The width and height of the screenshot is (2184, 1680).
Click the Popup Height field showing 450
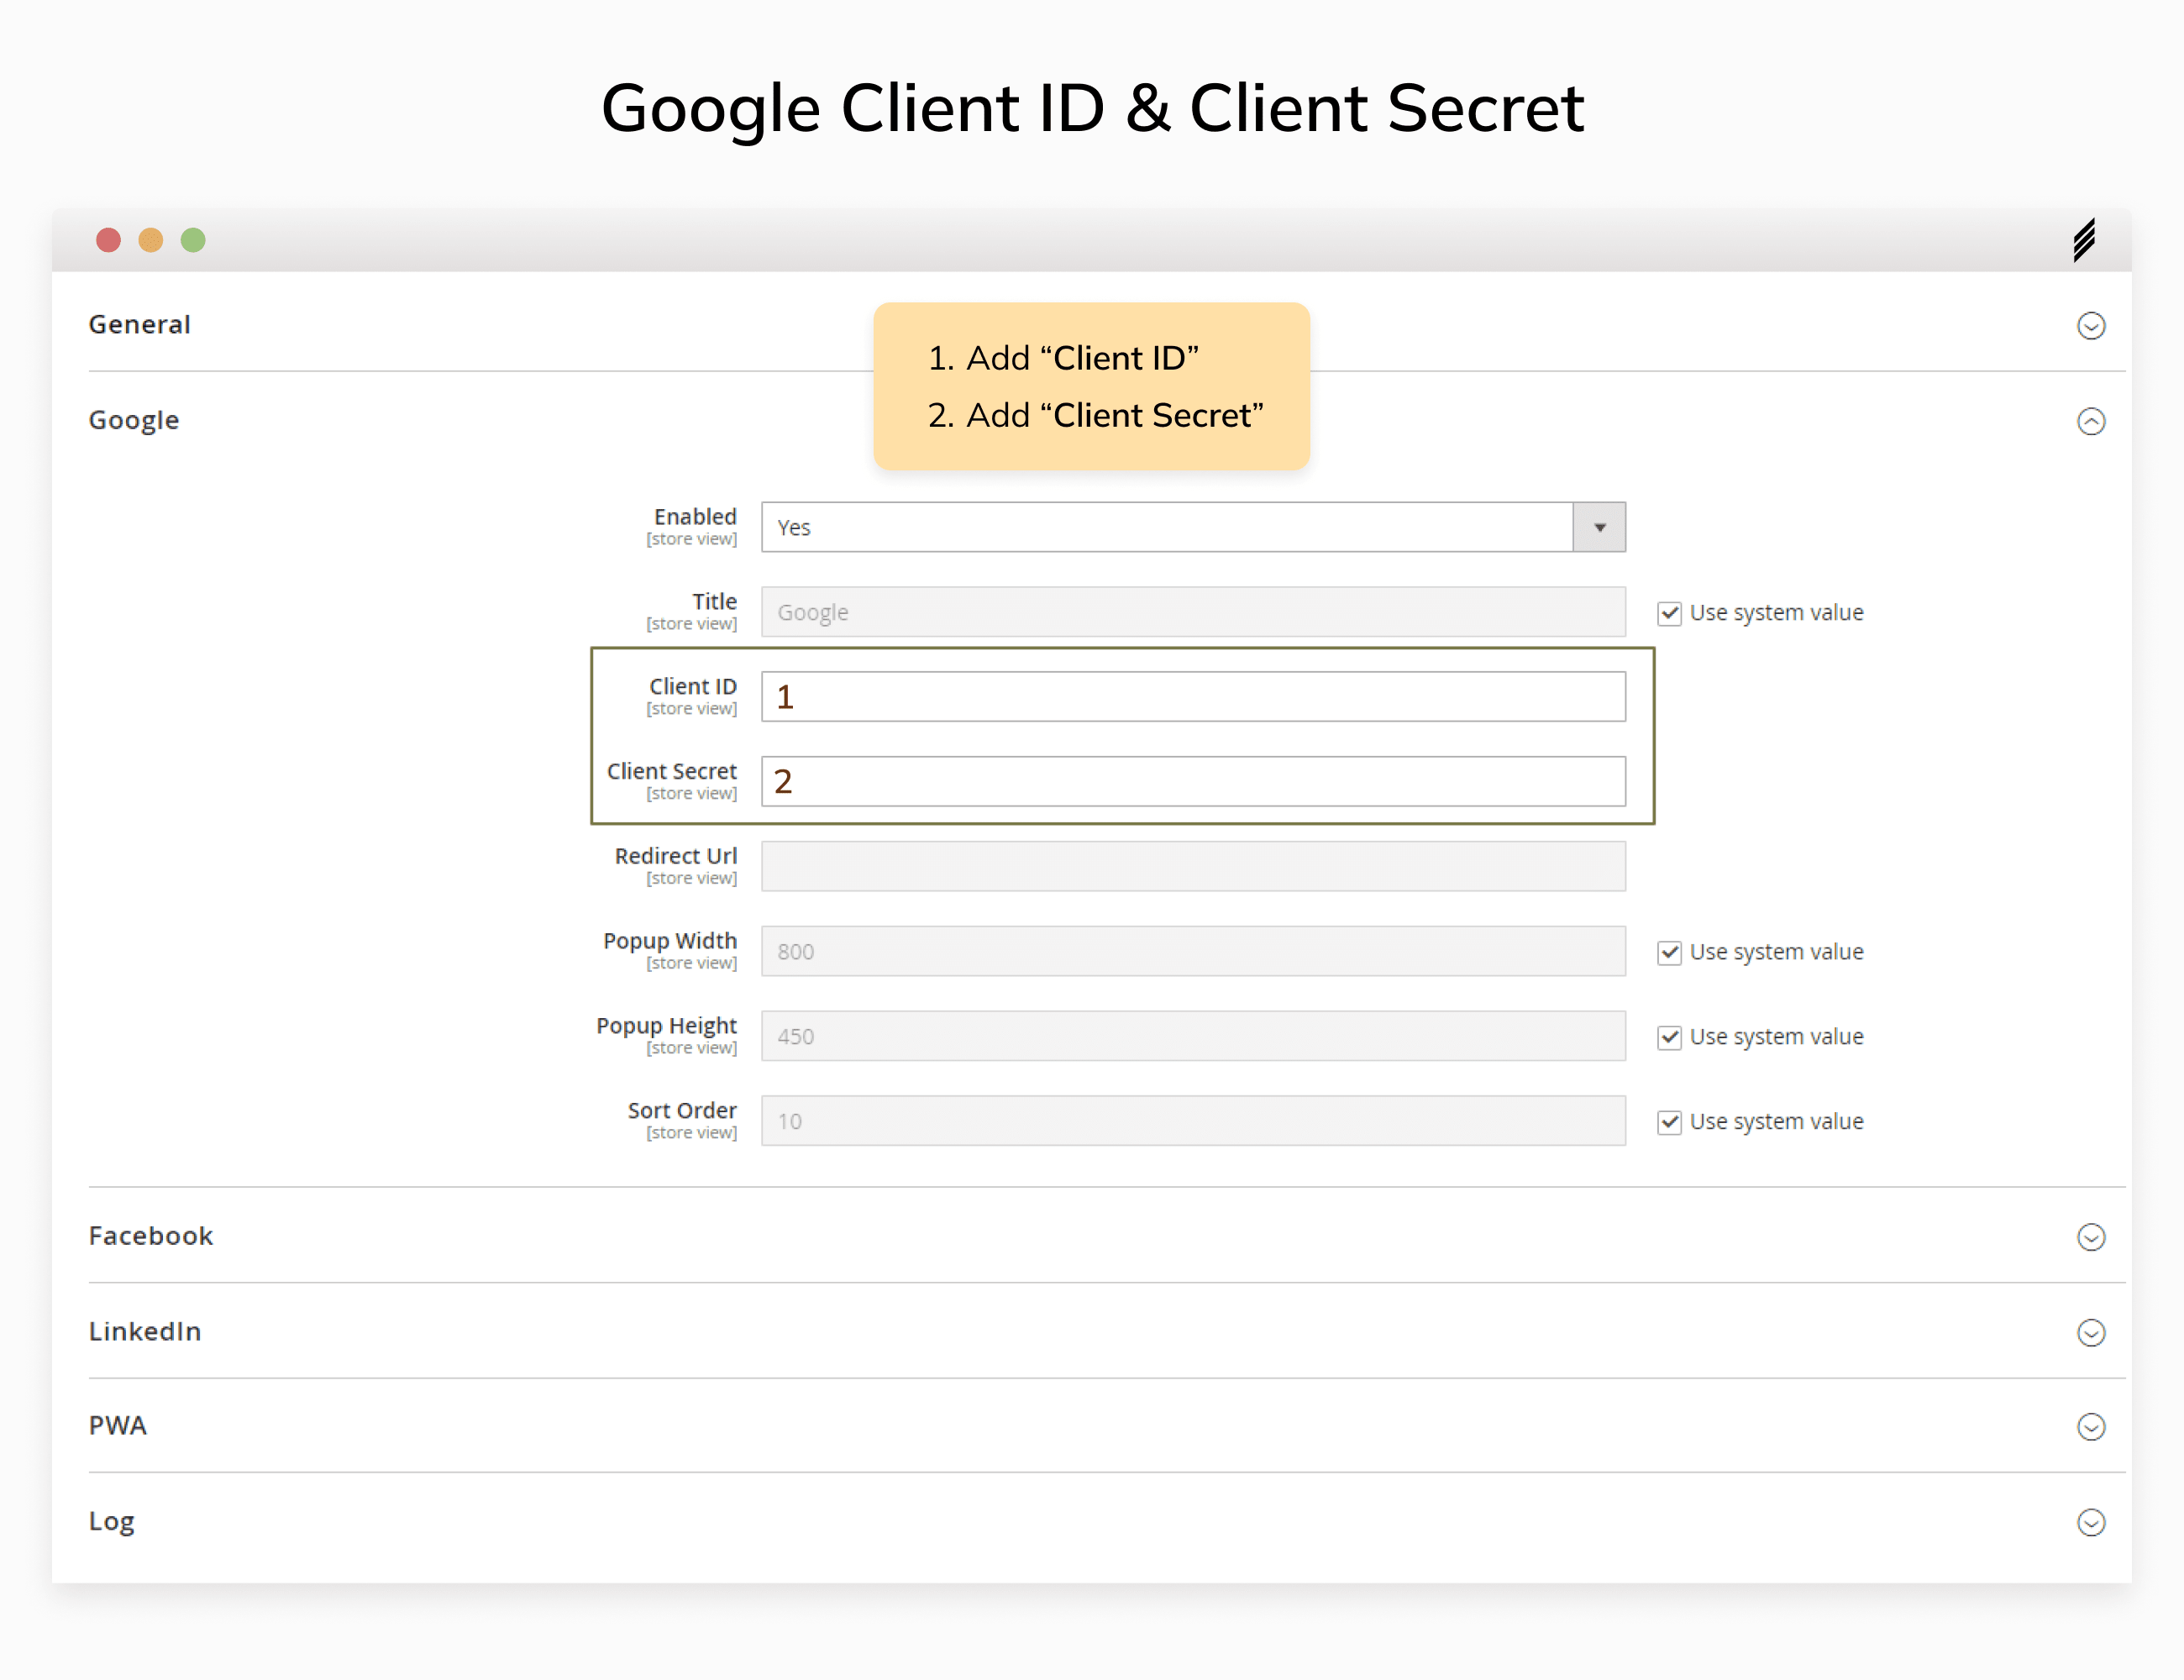point(1193,1036)
